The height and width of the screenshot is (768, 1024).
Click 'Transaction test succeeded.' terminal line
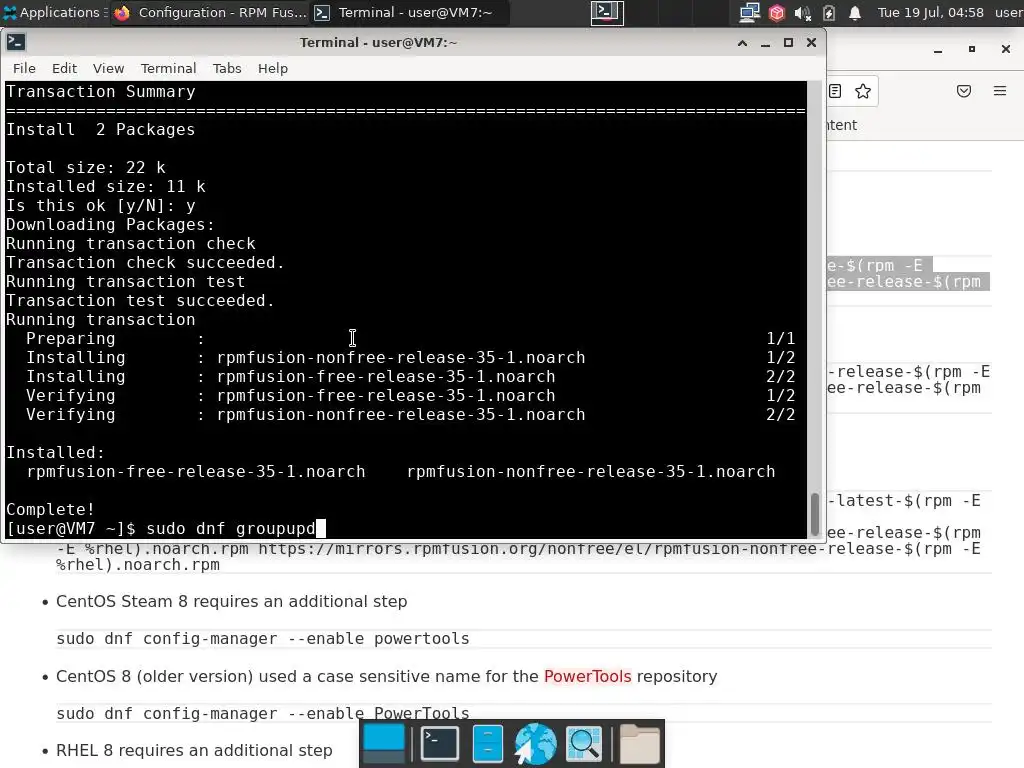(140, 300)
